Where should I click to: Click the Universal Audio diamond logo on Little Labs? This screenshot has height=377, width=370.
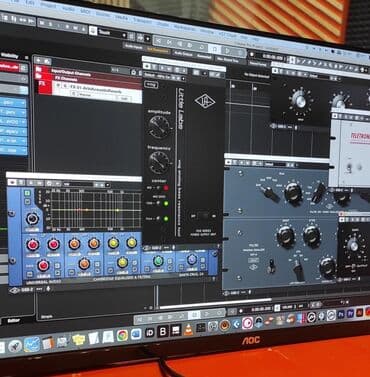tap(205, 101)
